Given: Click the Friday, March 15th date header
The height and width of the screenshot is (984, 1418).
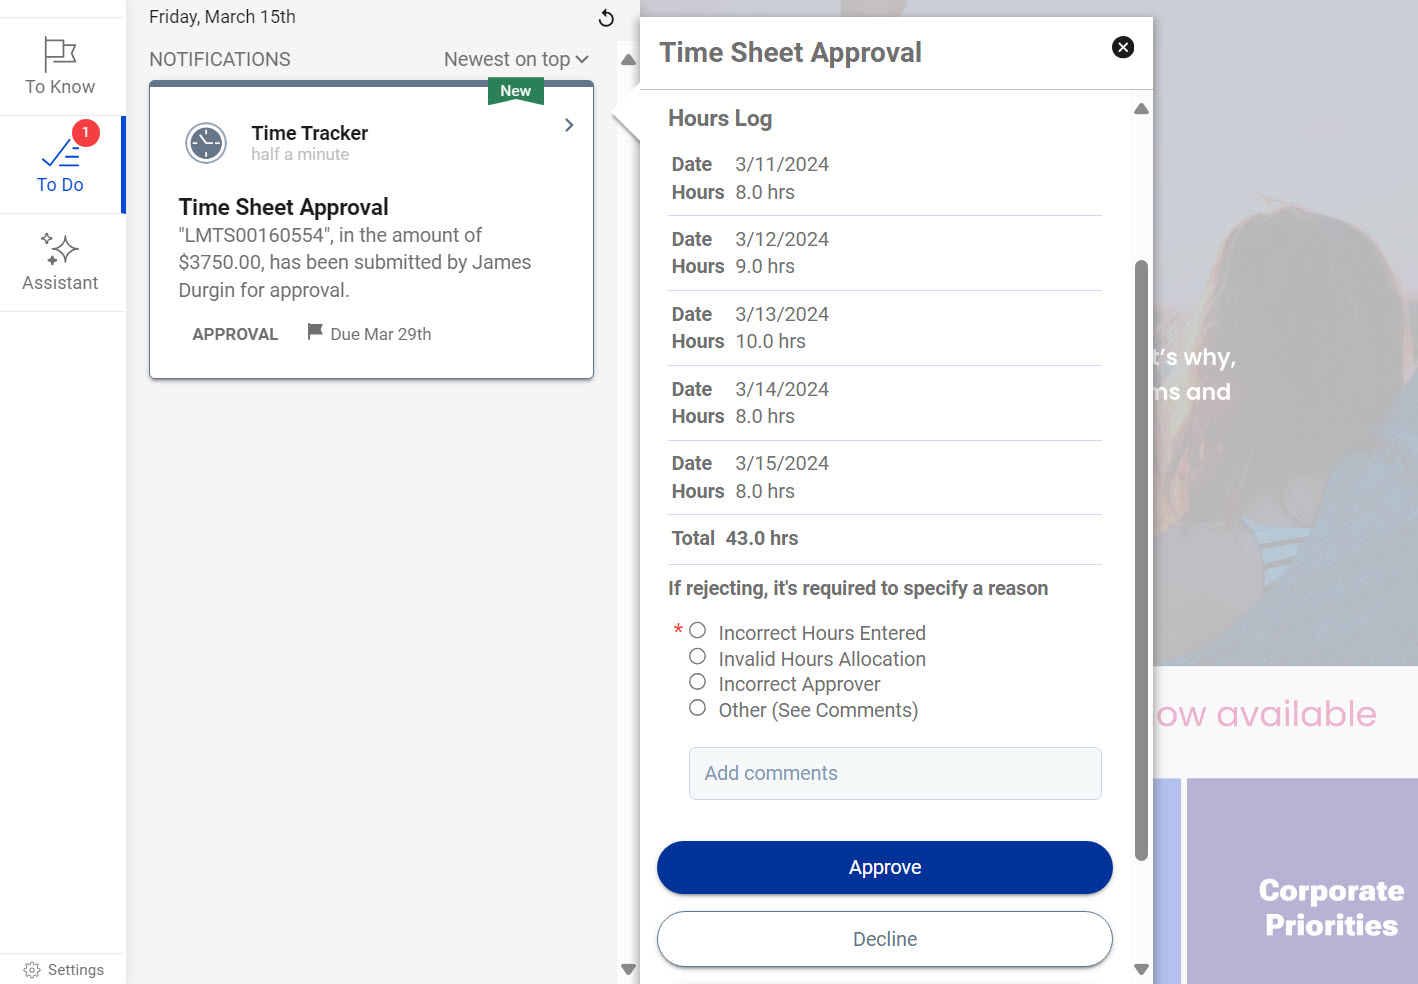Looking at the screenshot, I should tap(222, 17).
